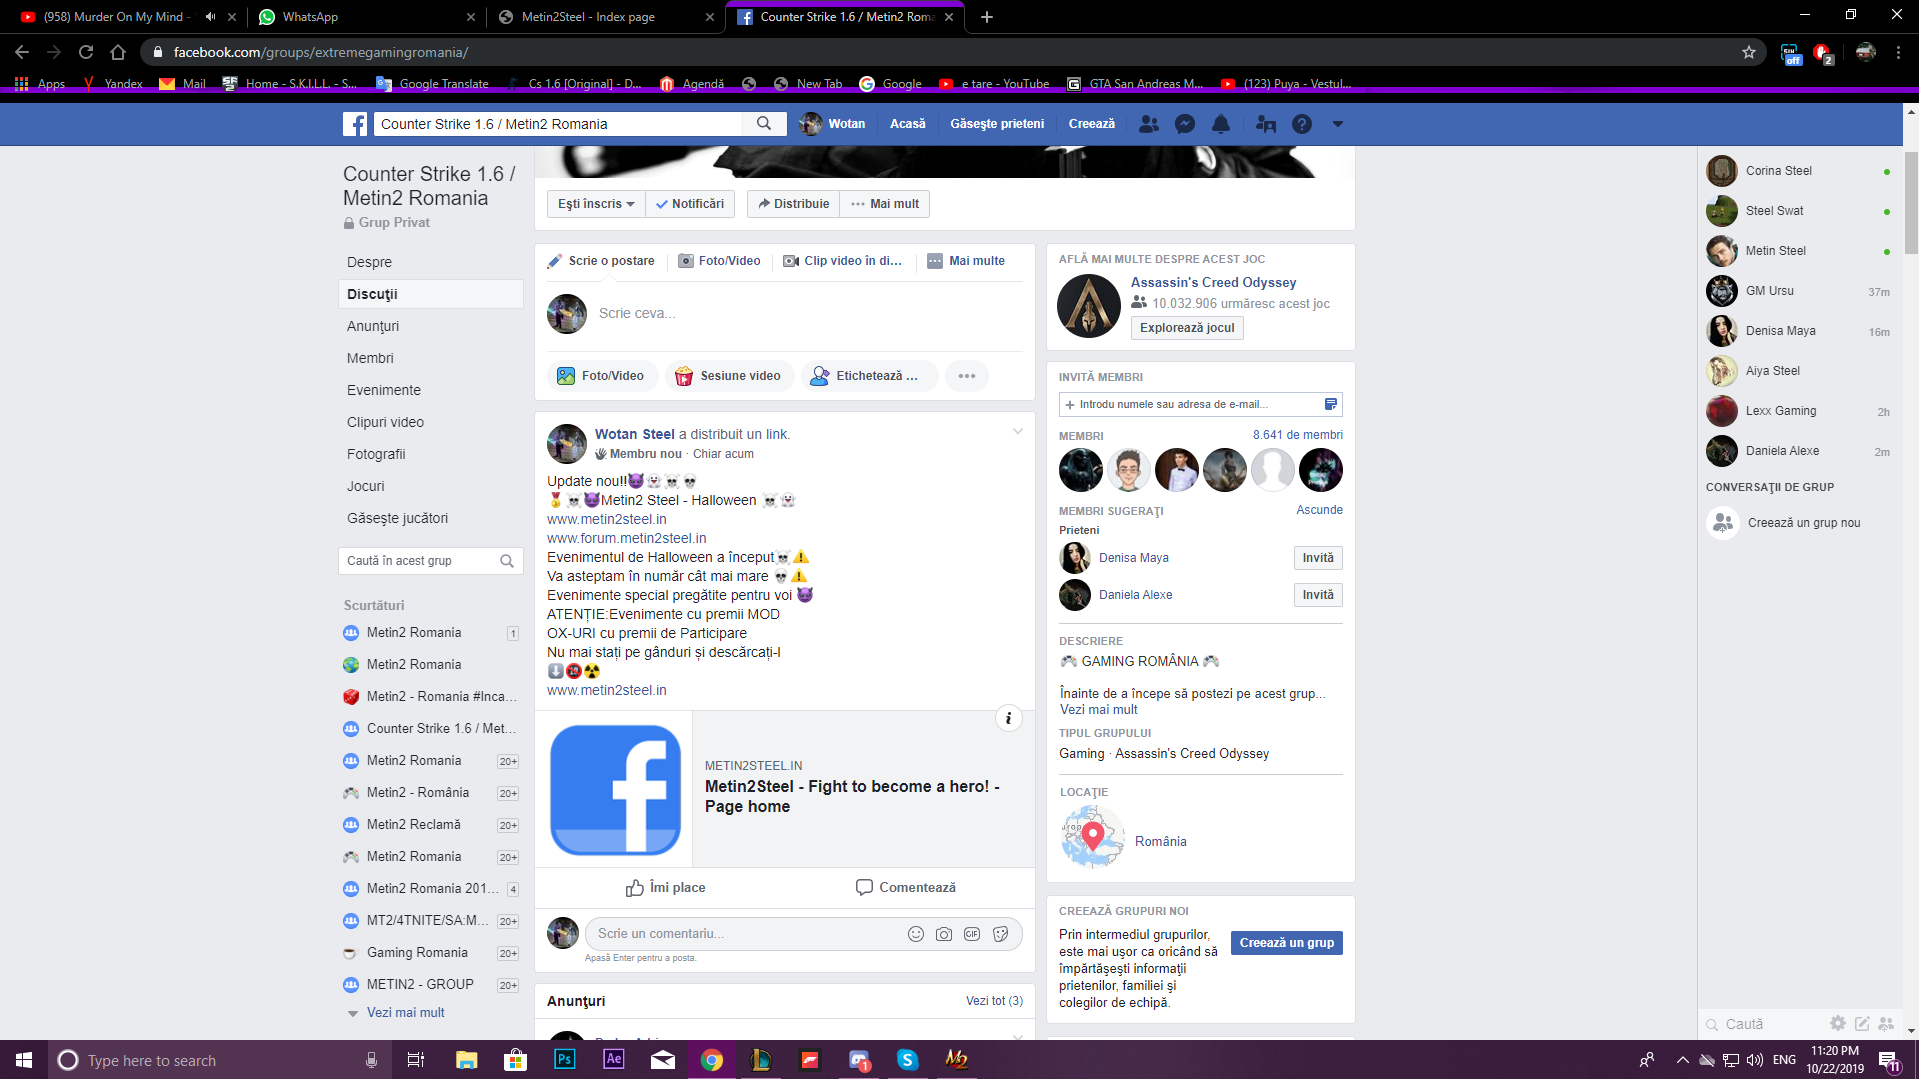Attach a photo with the camera icon in the comment box
Screen dimensions: 1919x1079
tap(944, 934)
